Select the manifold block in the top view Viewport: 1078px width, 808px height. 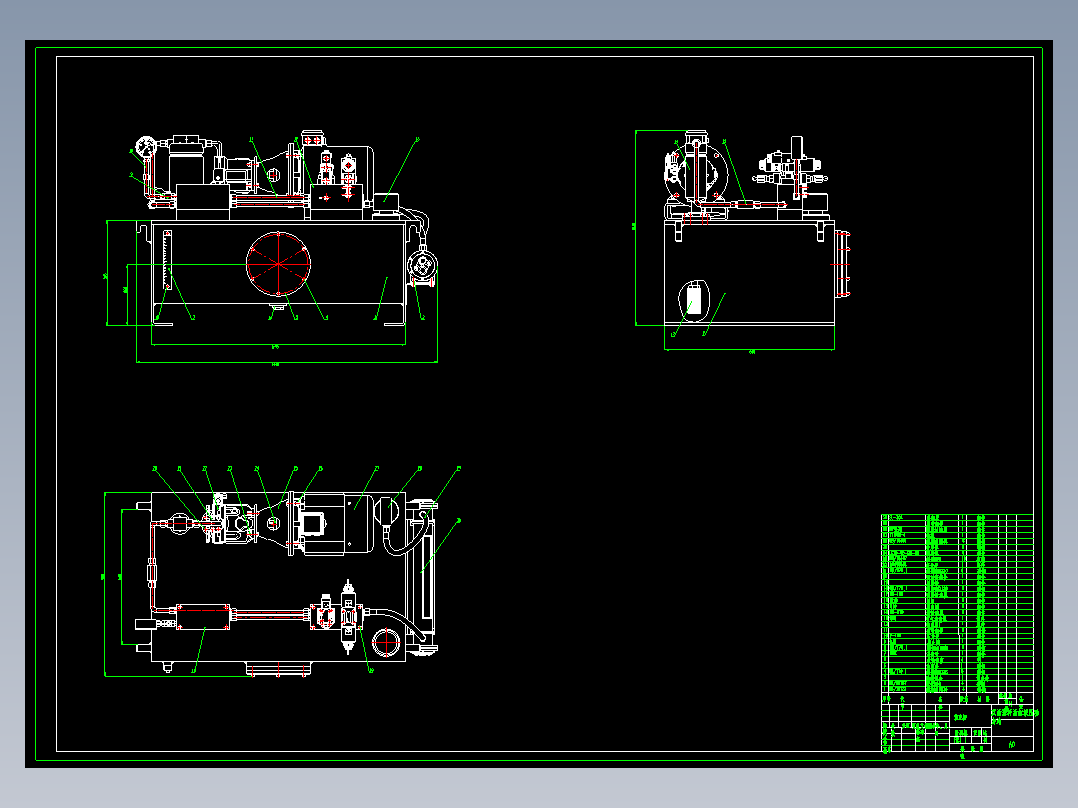tap(203, 617)
